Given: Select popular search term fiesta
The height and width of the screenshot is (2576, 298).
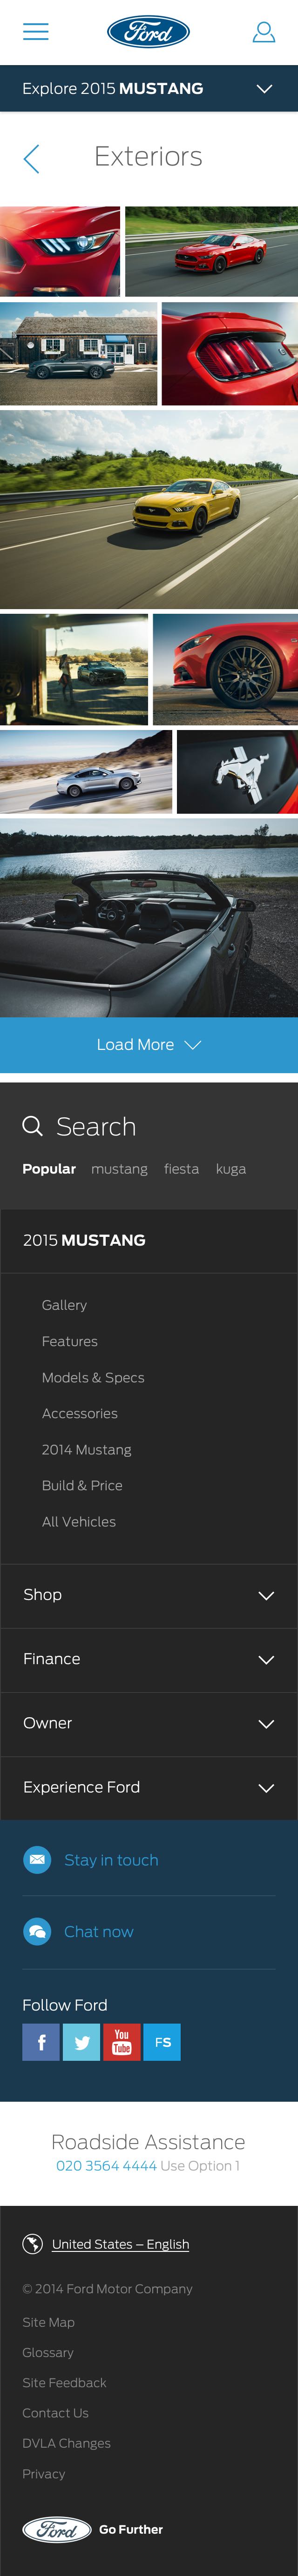Looking at the screenshot, I should point(181,1169).
